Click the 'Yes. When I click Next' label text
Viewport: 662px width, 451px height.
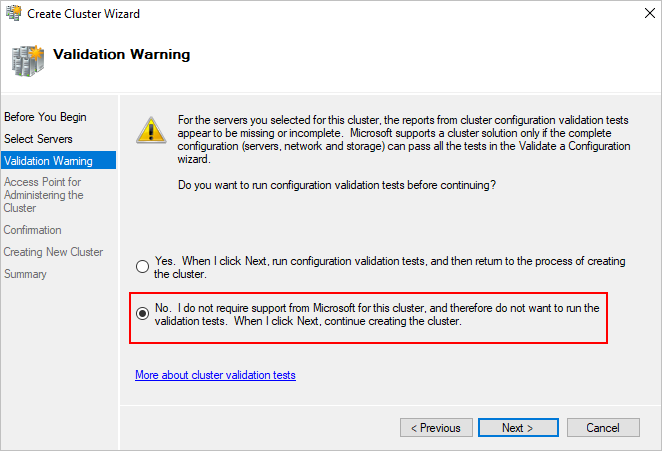(389, 267)
